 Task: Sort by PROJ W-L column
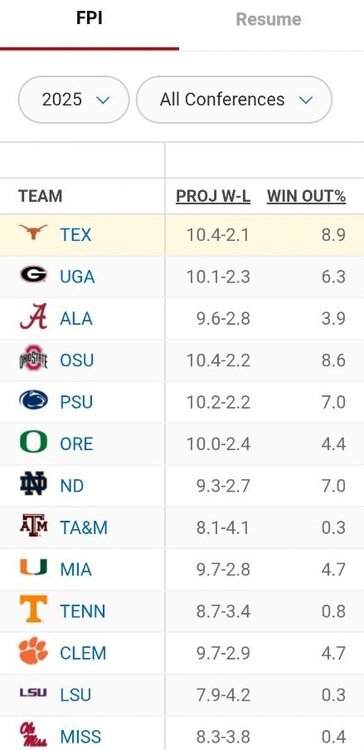213,196
